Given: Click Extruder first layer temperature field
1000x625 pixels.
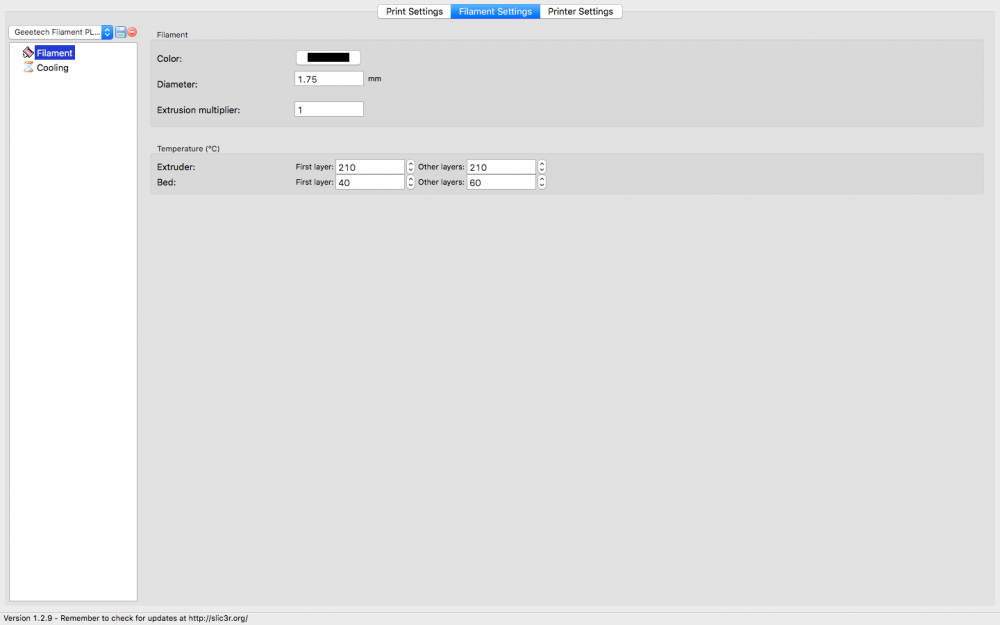Looking at the screenshot, I should coord(370,167).
